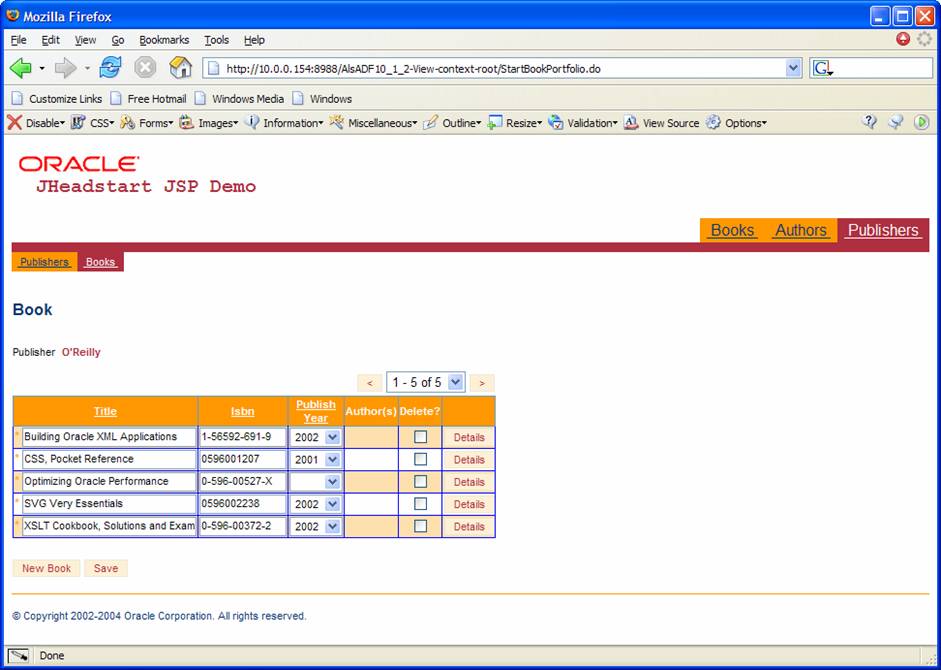Click the browser Back arrow button
Screen dimensions: 941x670
point(21,68)
